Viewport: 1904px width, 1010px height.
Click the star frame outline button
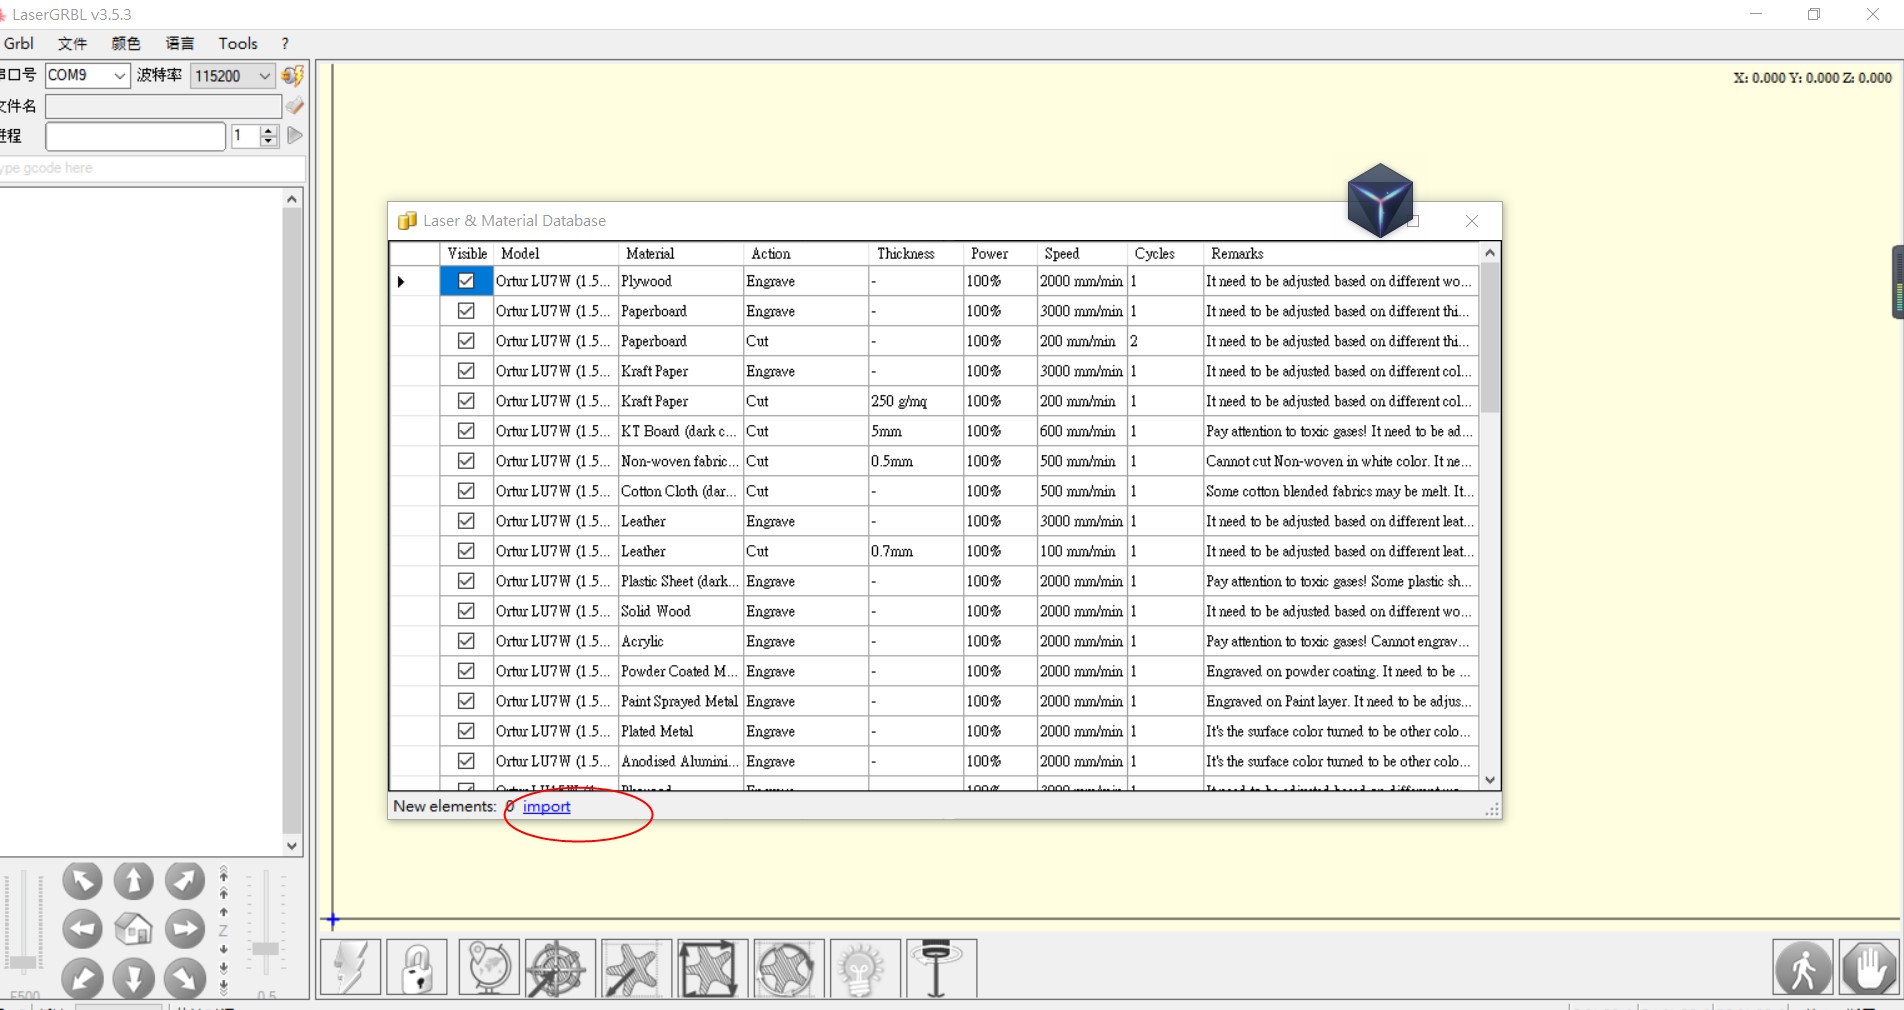pos(712,967)
